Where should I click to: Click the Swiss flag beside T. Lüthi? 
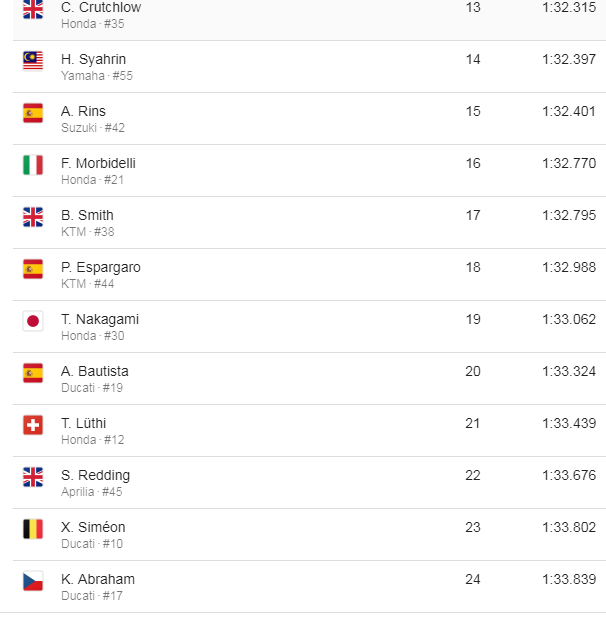(33, 425)
